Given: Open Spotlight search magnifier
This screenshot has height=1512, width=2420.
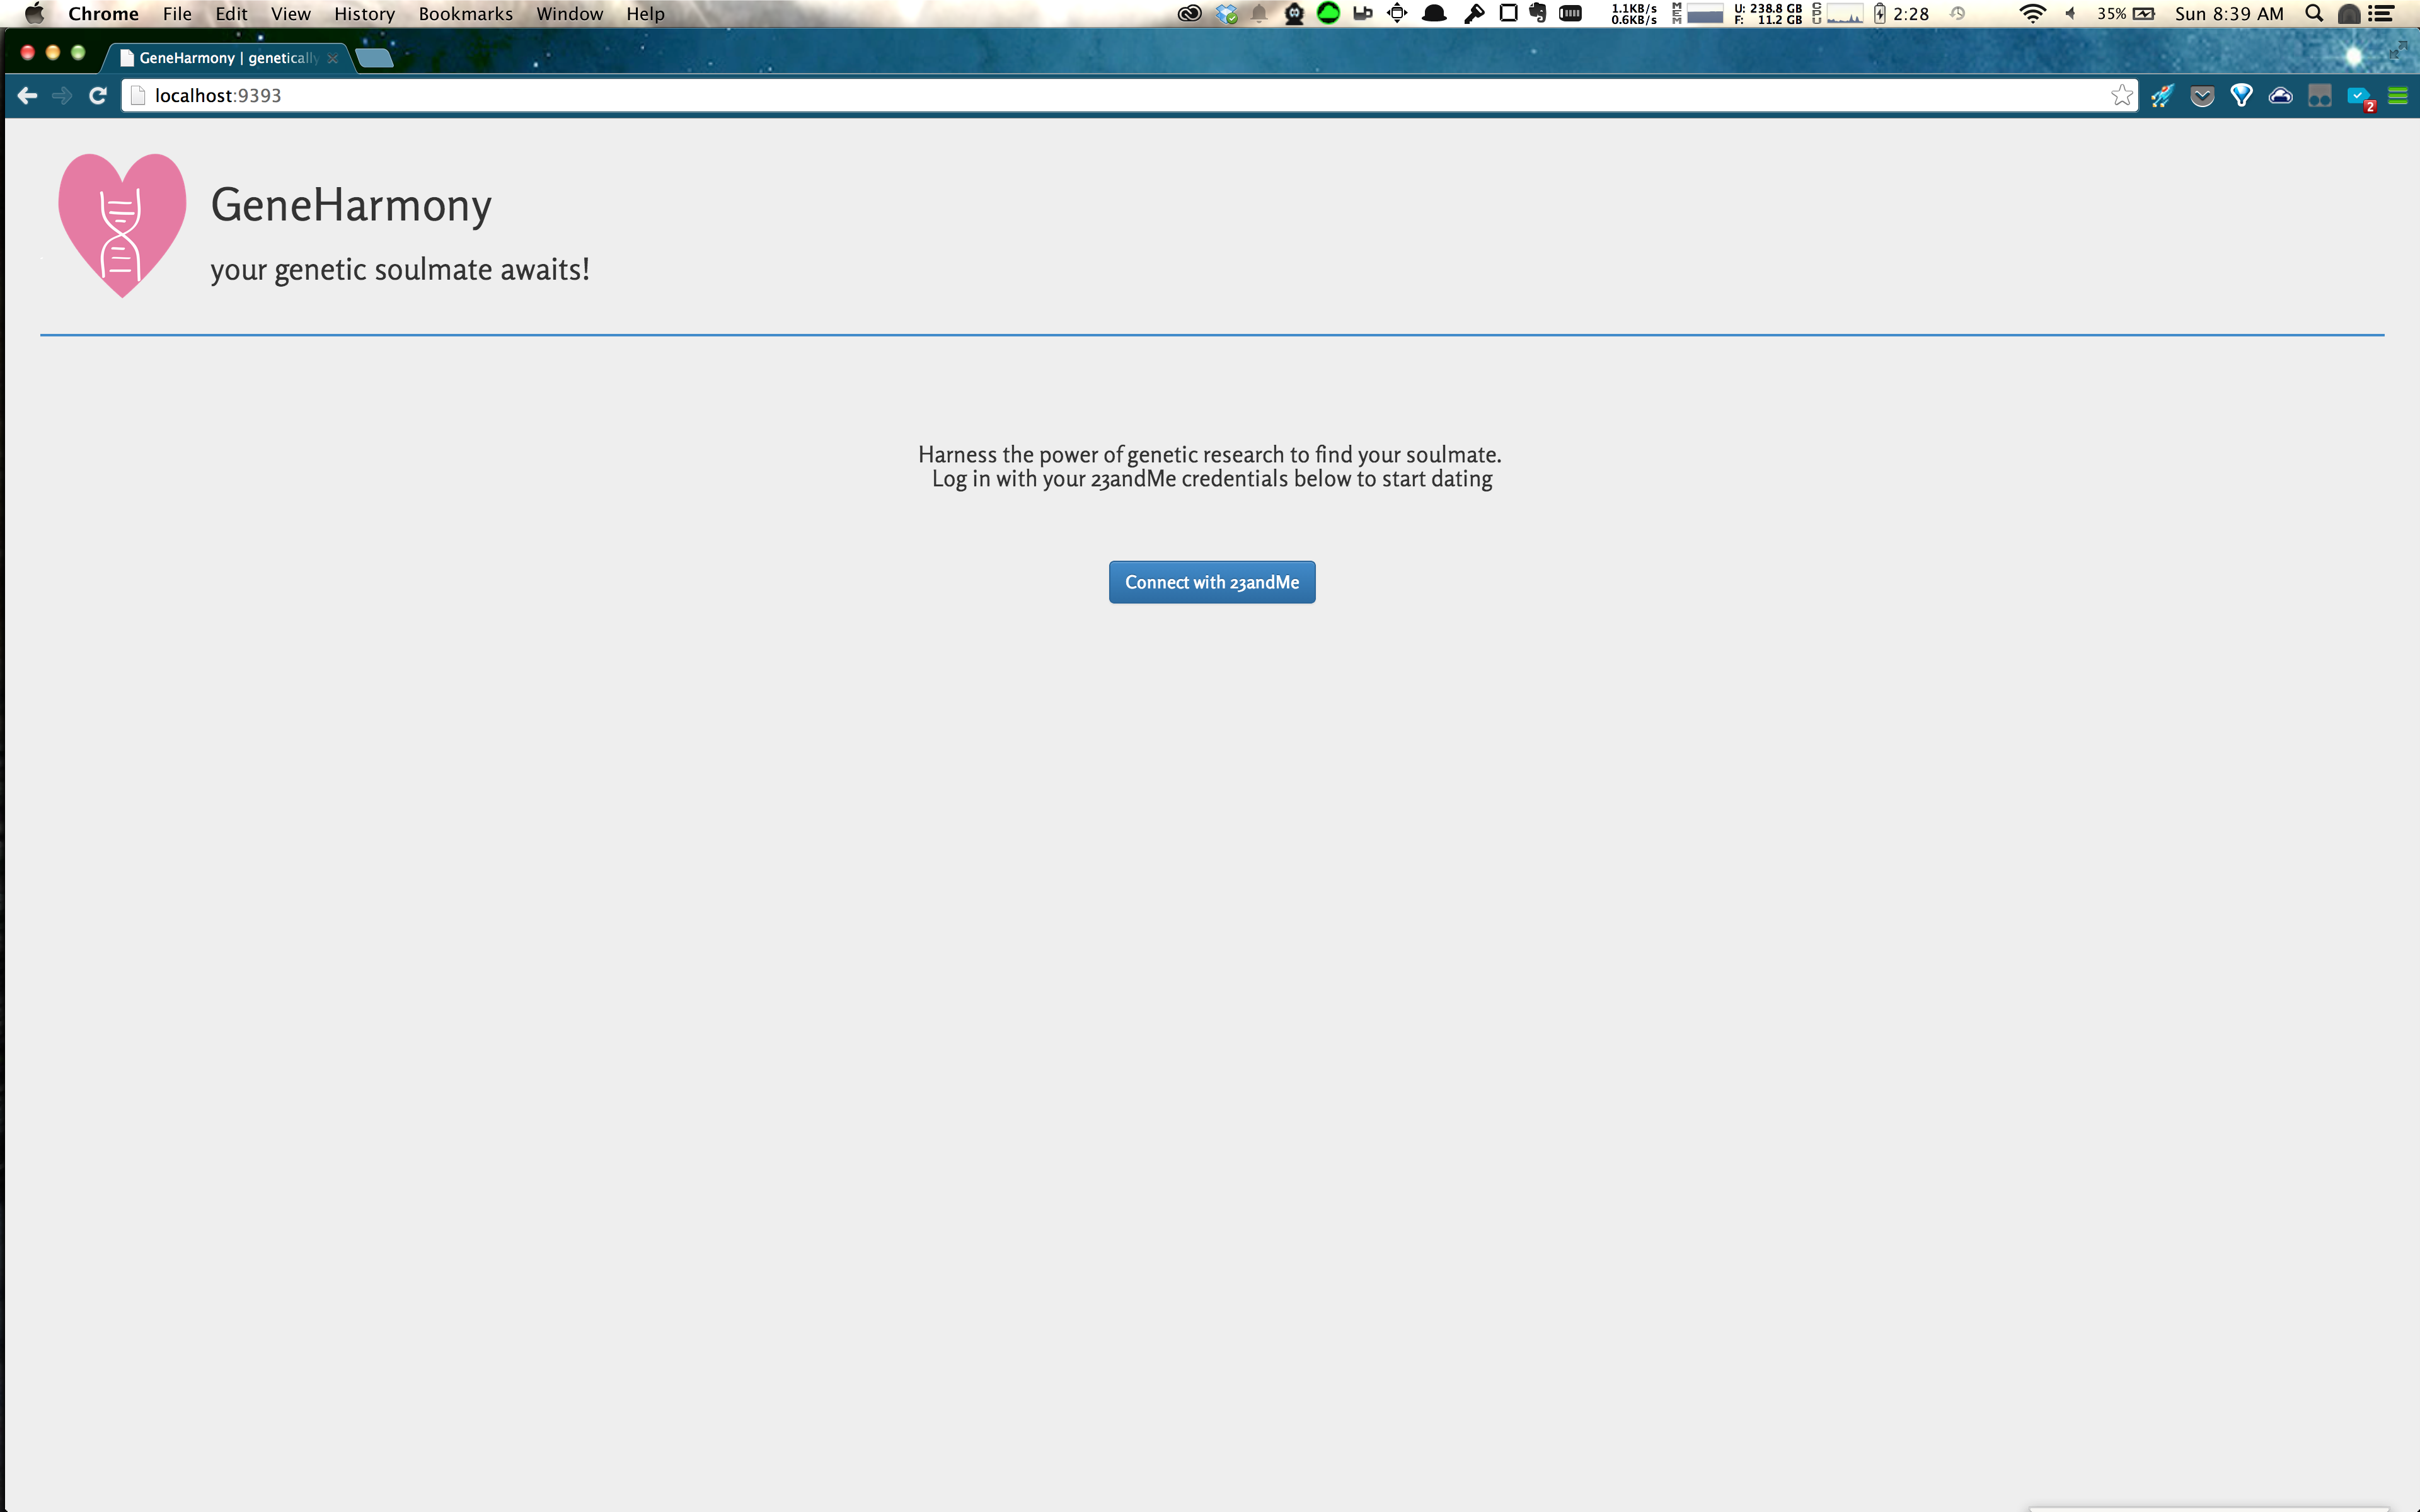Looking at the screenshot, I should (2313, 14).
